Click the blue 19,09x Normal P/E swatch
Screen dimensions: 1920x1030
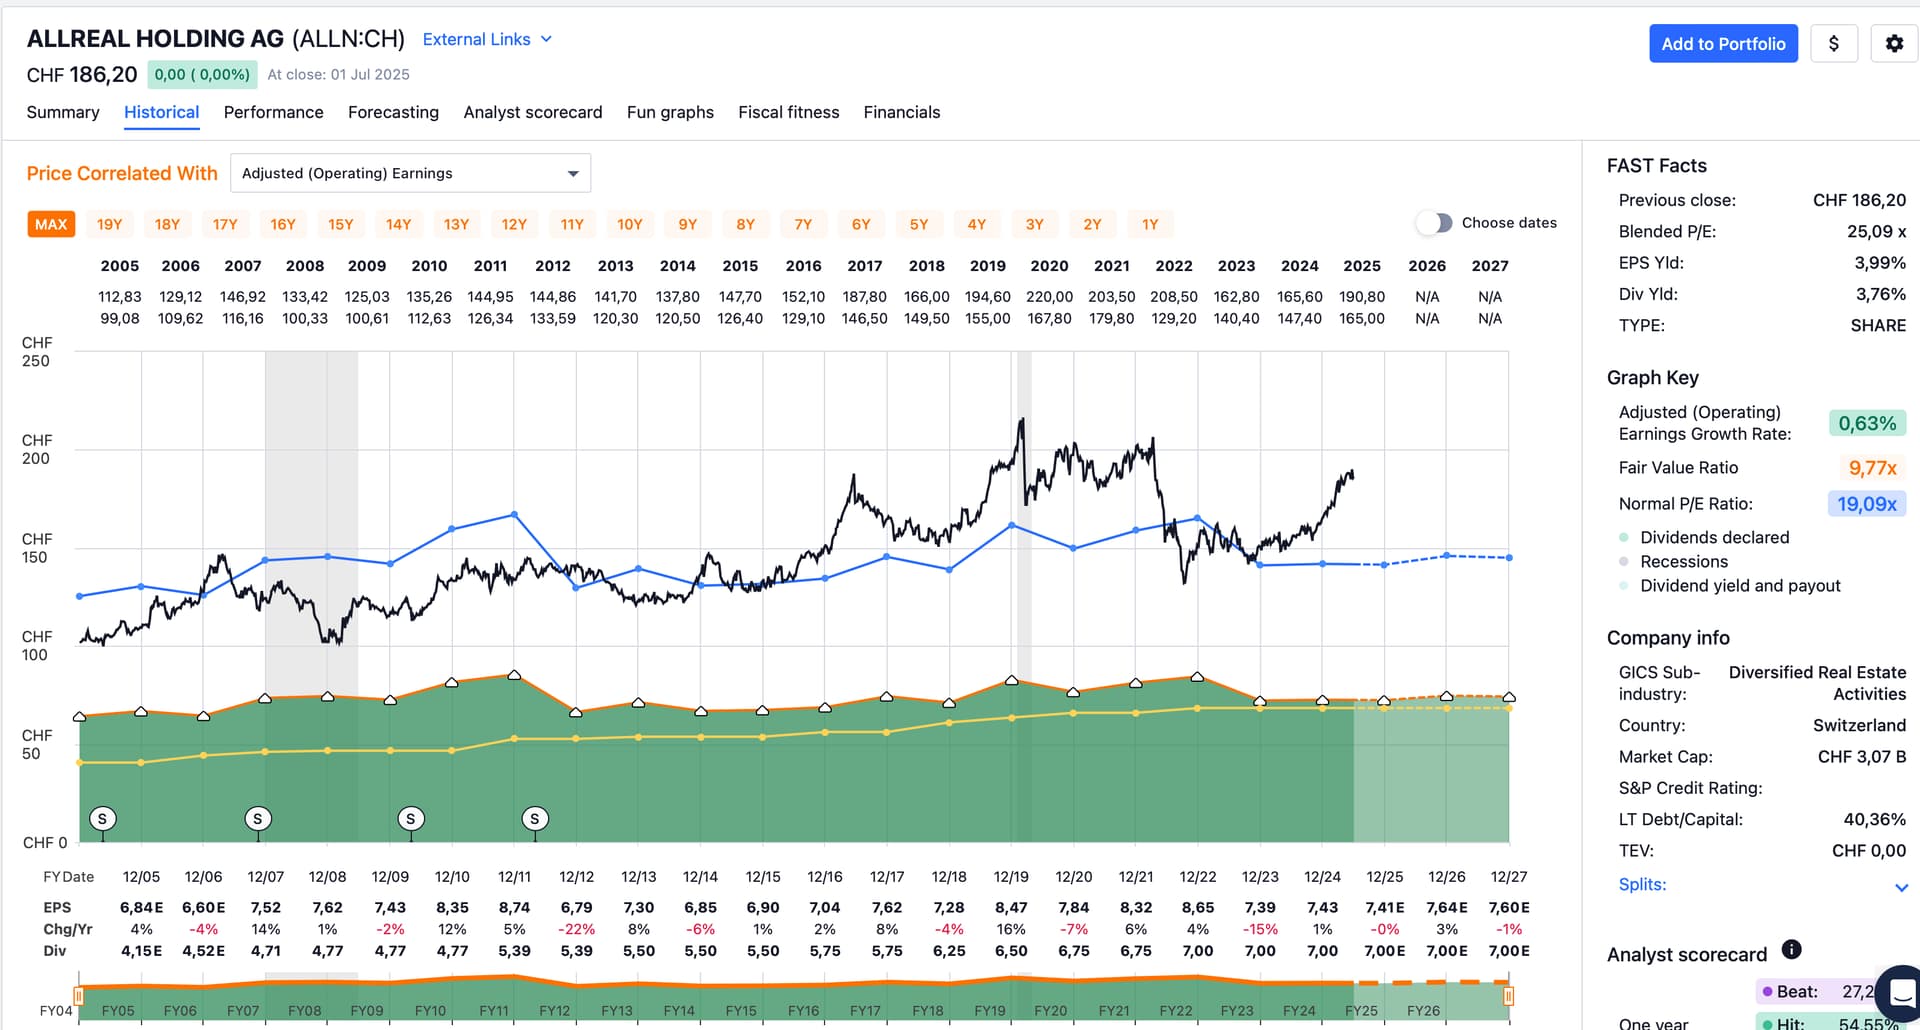tap(1867, 504)
